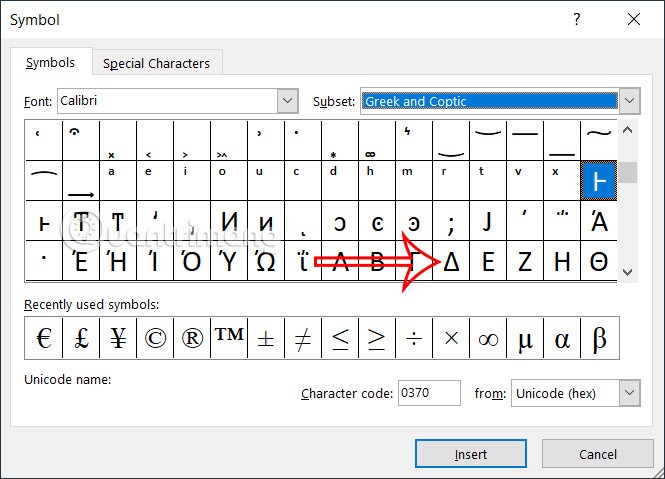665x479 pixels.
Task: Expand the Subset dropdown
Action: tap(629, 101)
